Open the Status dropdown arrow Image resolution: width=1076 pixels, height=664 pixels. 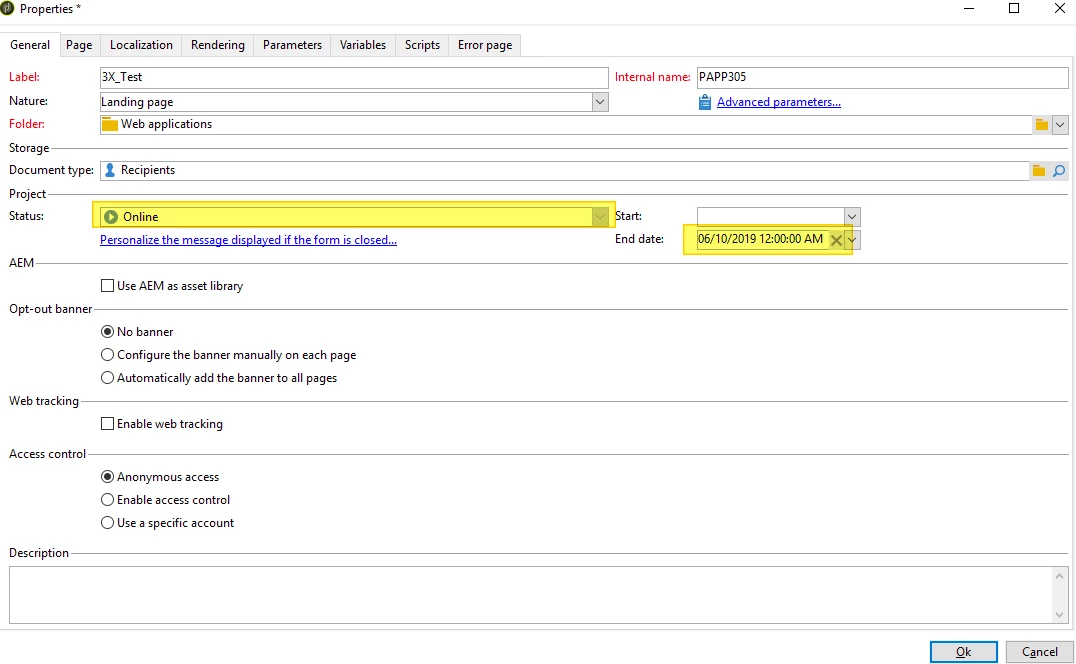click(x=600, y=217)
